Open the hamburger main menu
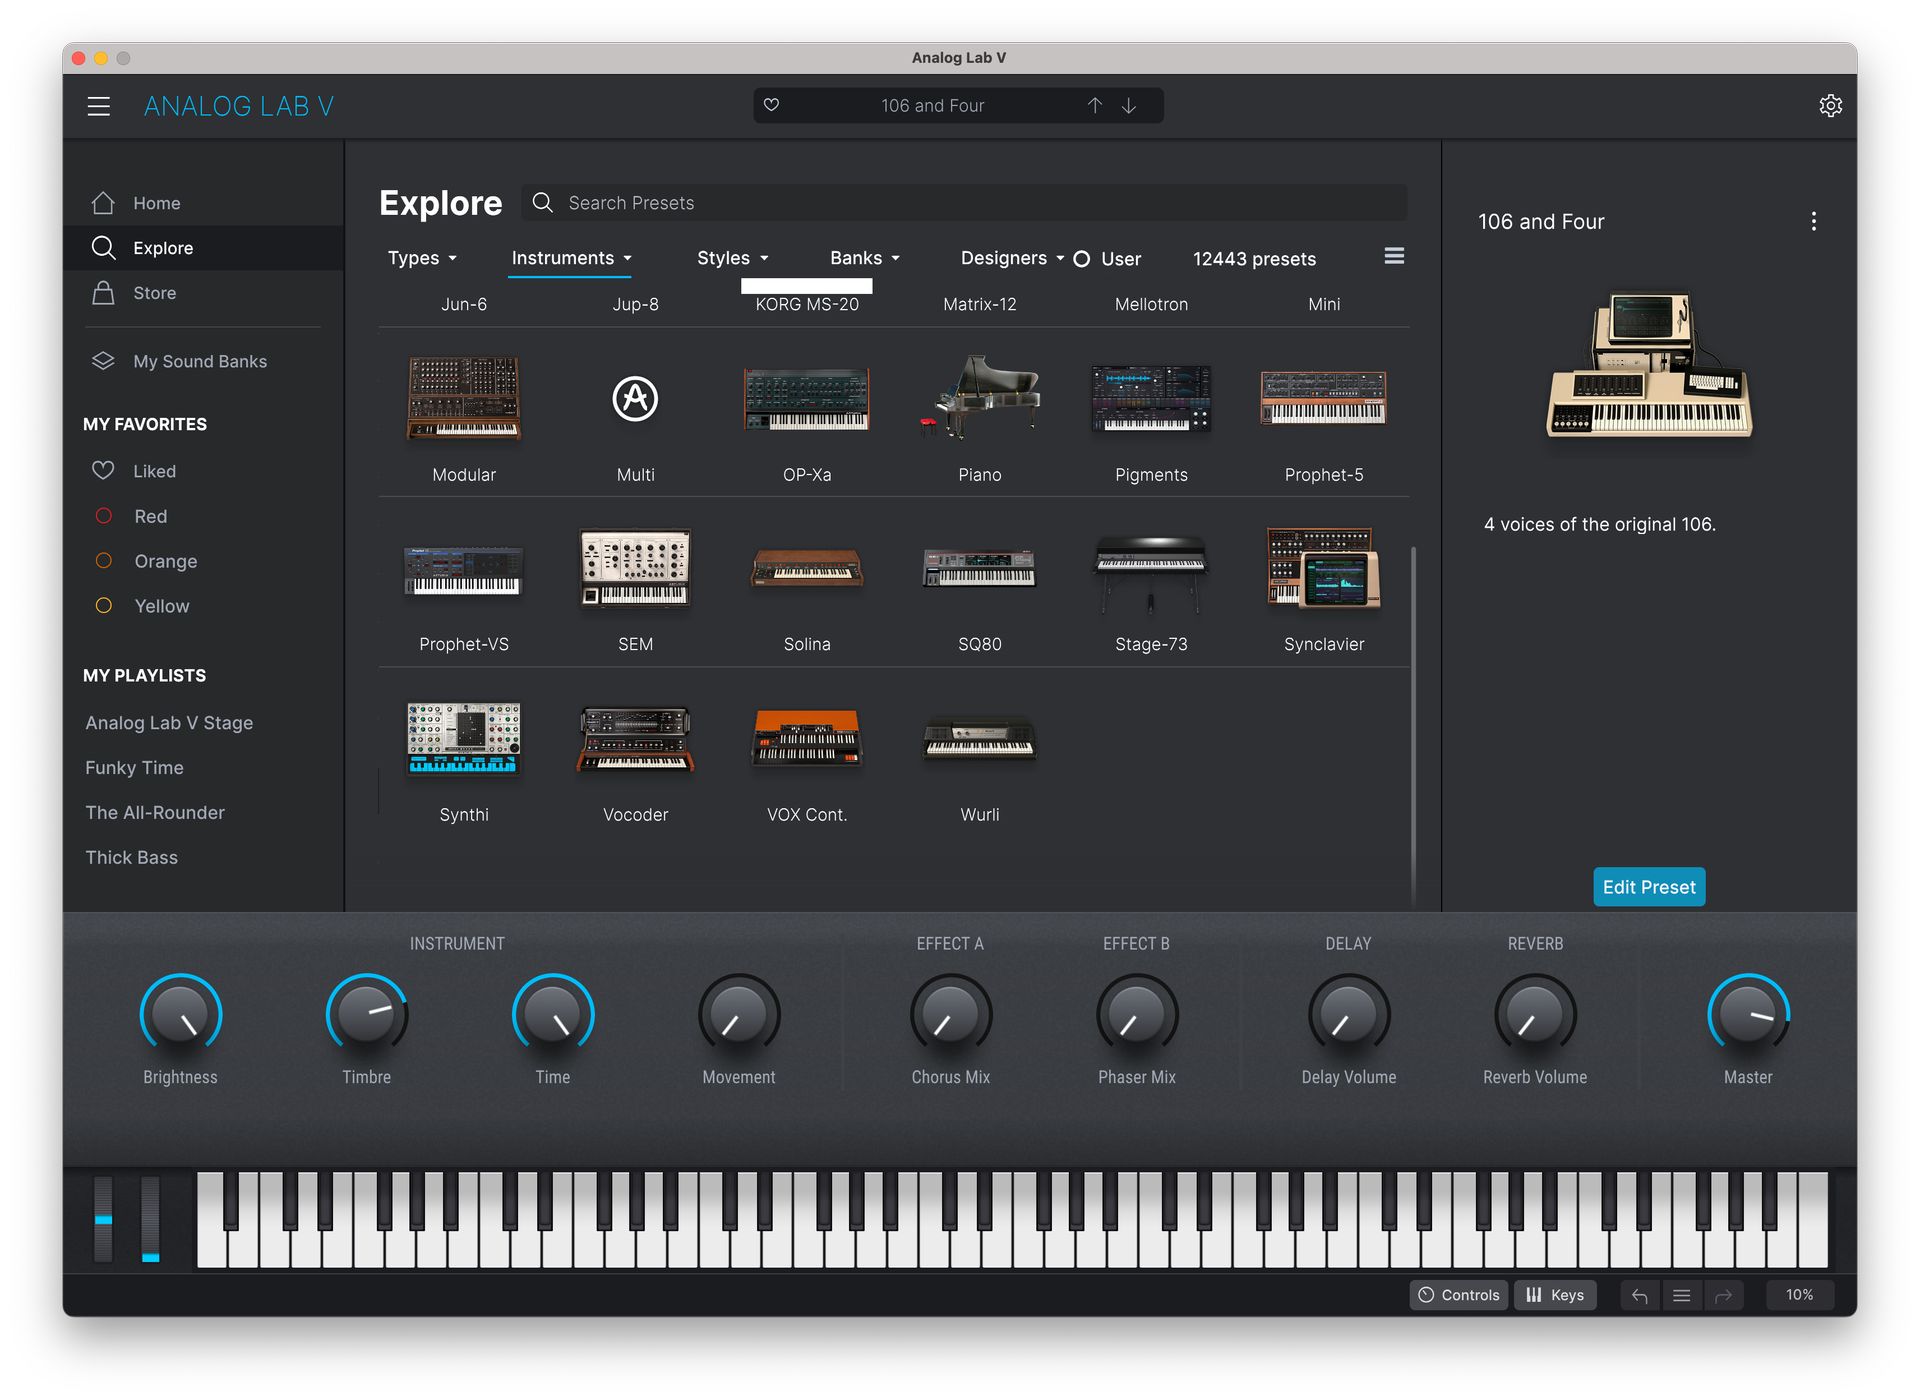 coord(98,106)
